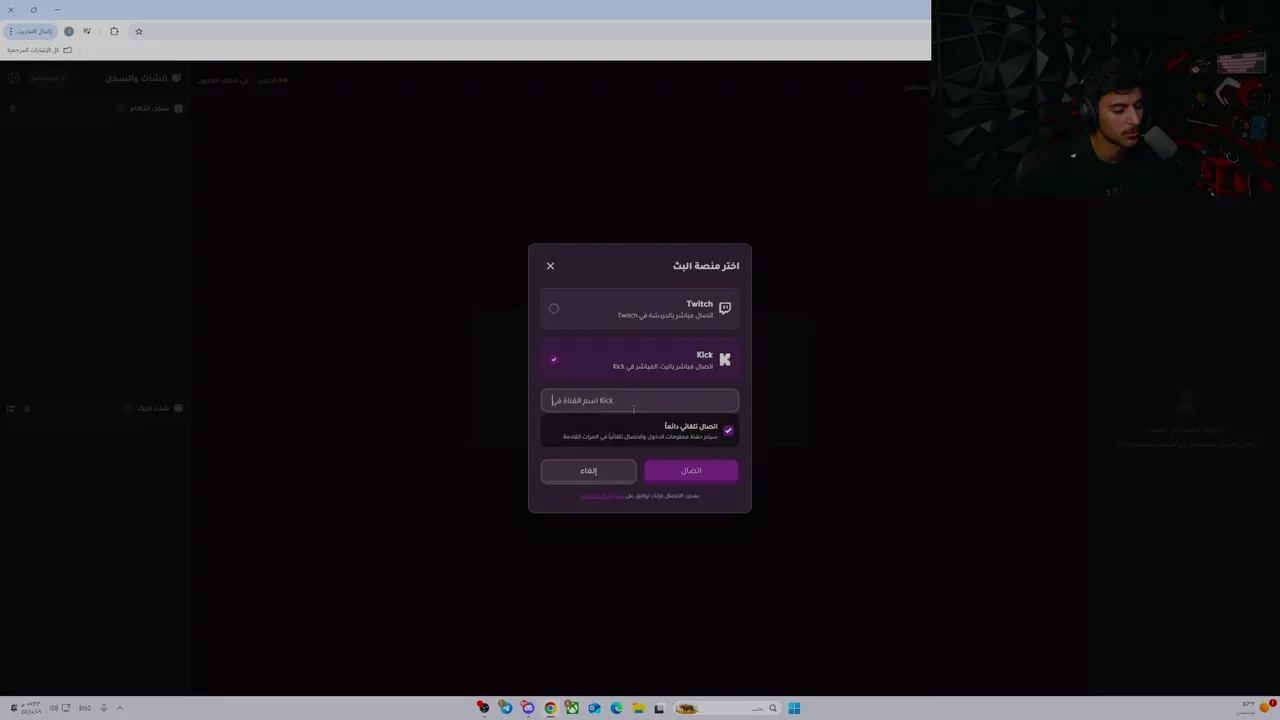The width and height of the screenshot is (1280, 720).
Task: Click the taskbar search box
Action: [727, 708]
